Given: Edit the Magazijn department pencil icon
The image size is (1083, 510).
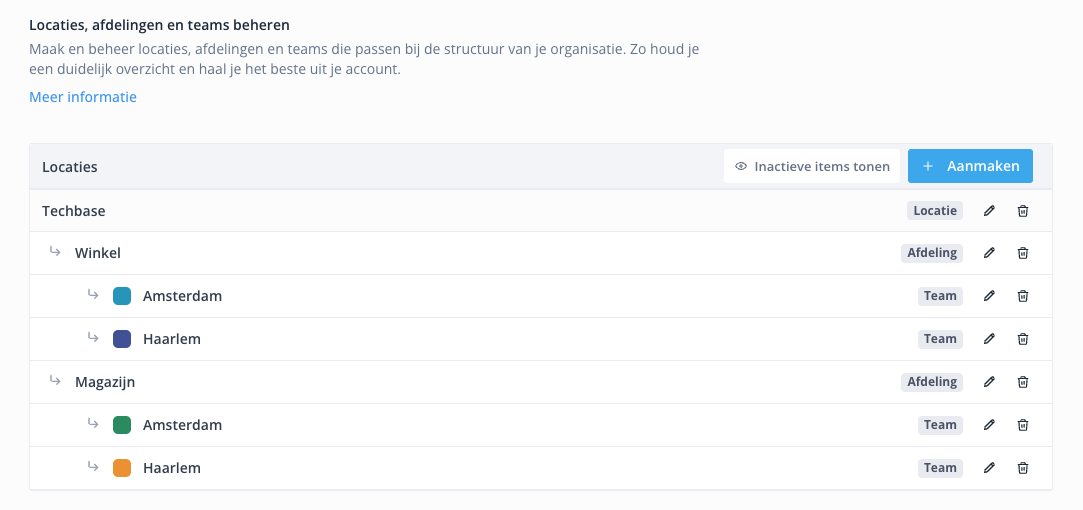Looking at the screenshot, I should [989, 382].
